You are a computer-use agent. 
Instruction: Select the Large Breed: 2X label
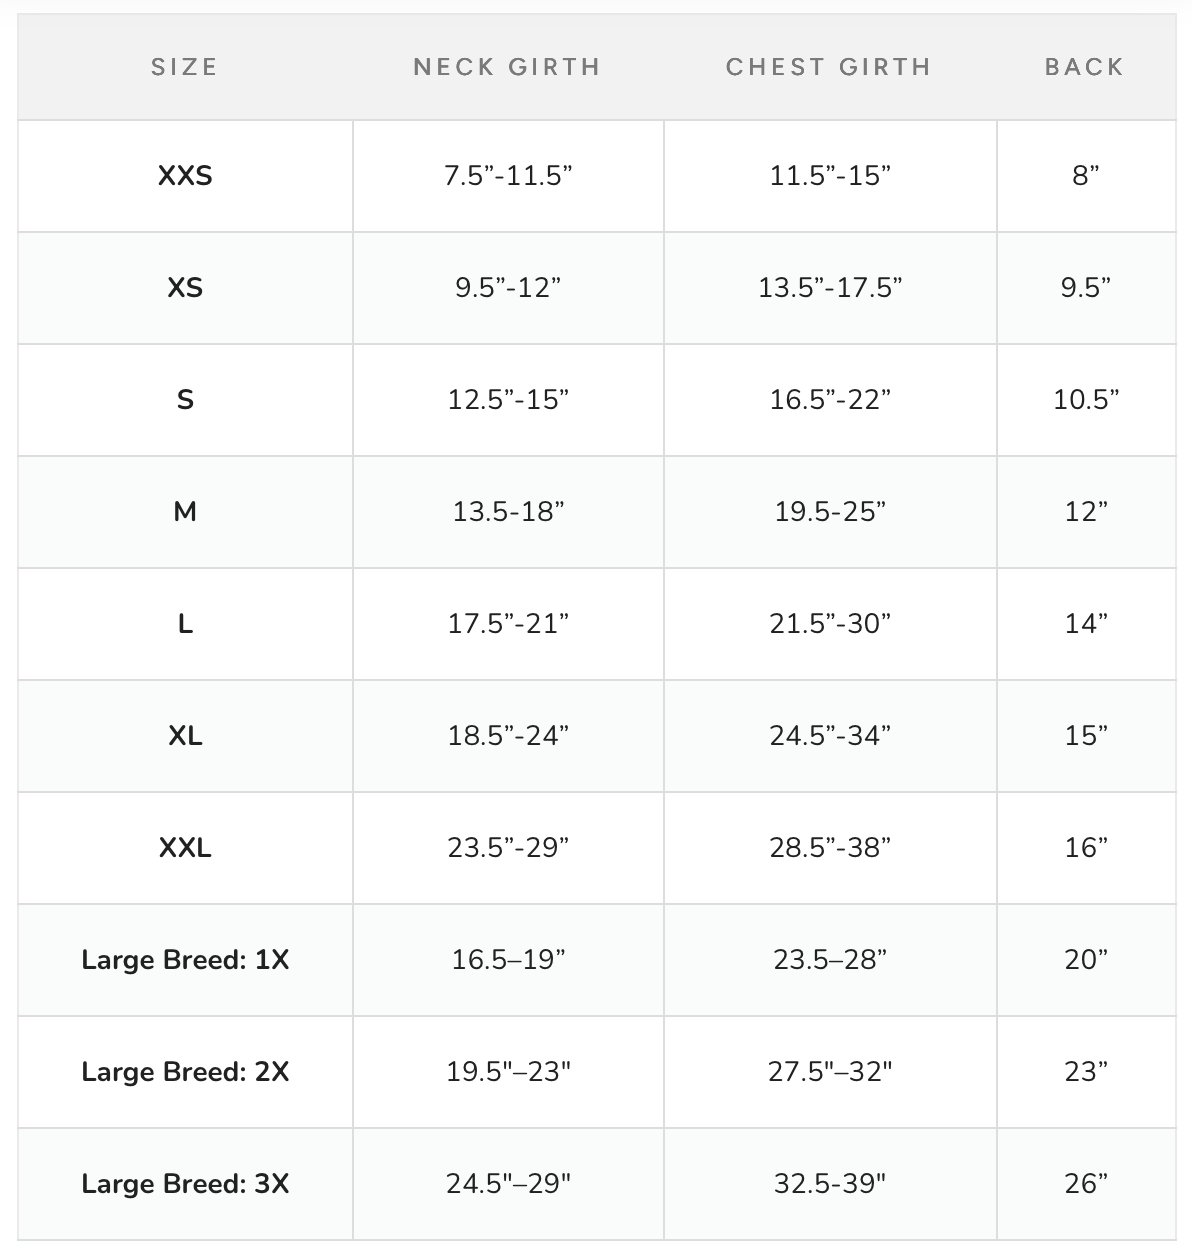(185, 1072)
